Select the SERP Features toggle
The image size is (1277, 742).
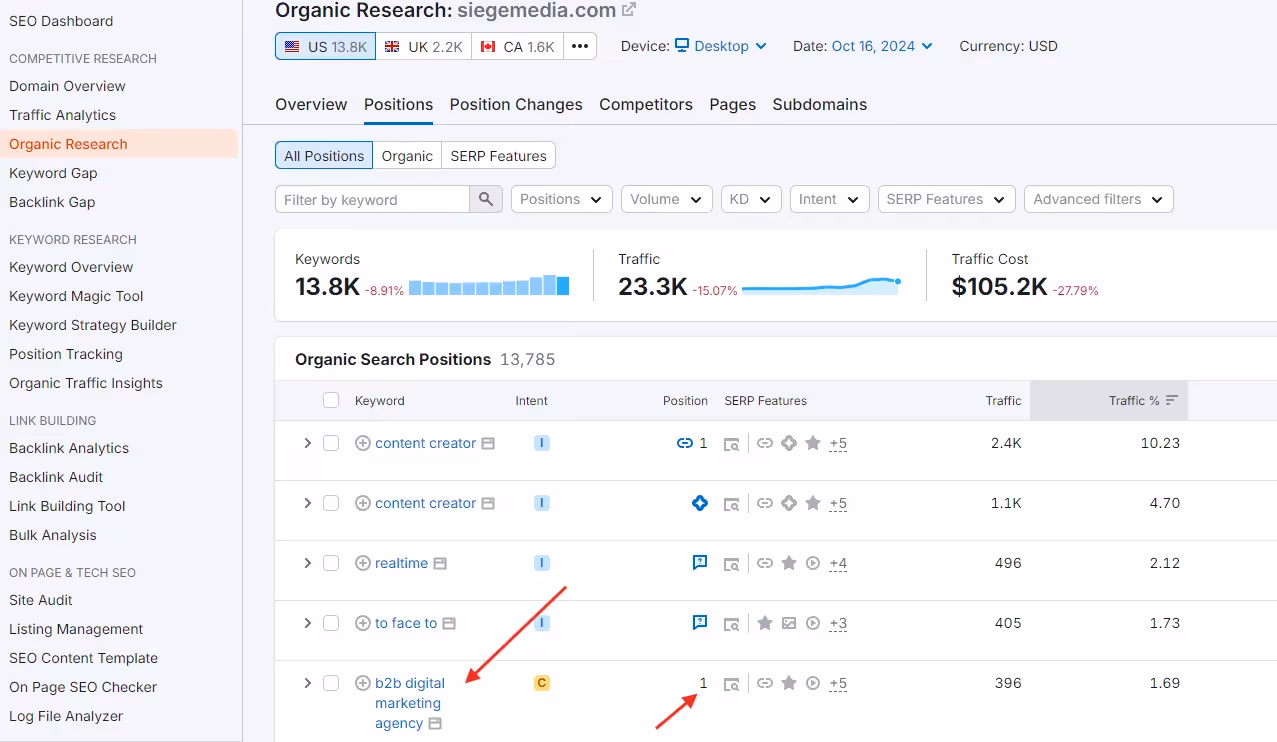coord(498,155)
